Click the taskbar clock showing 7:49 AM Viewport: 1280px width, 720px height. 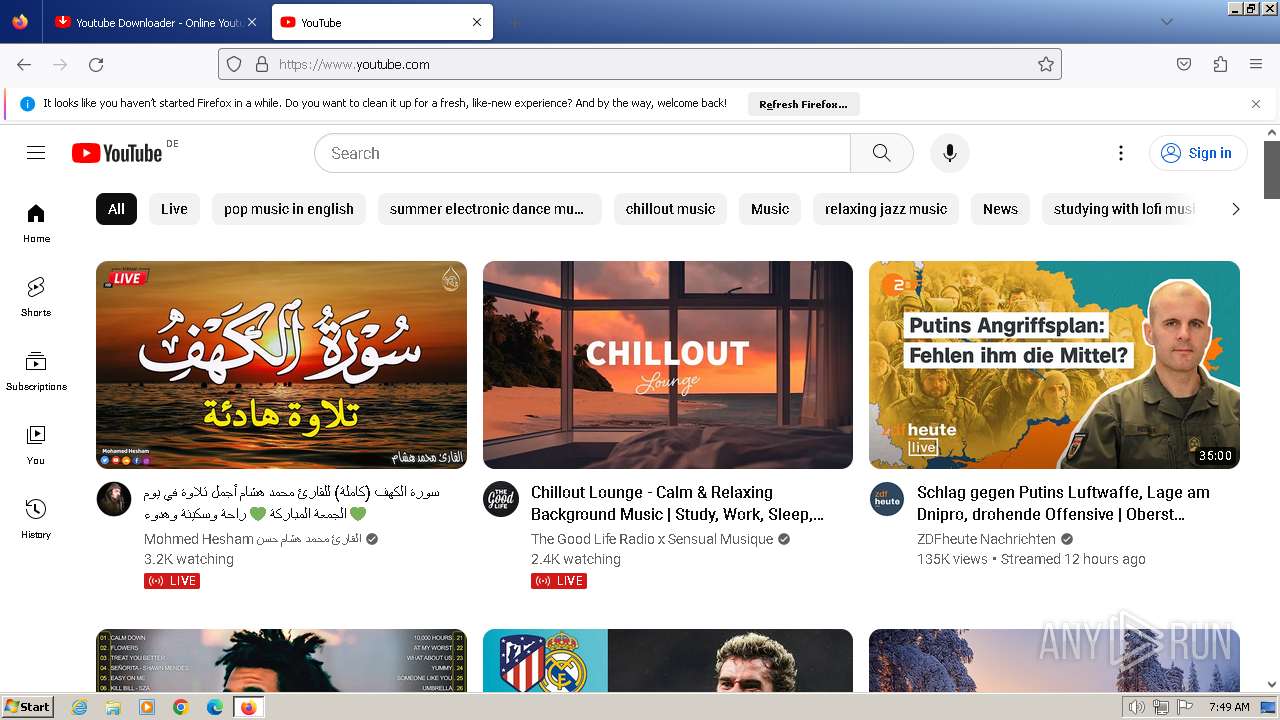[1229, 707]
